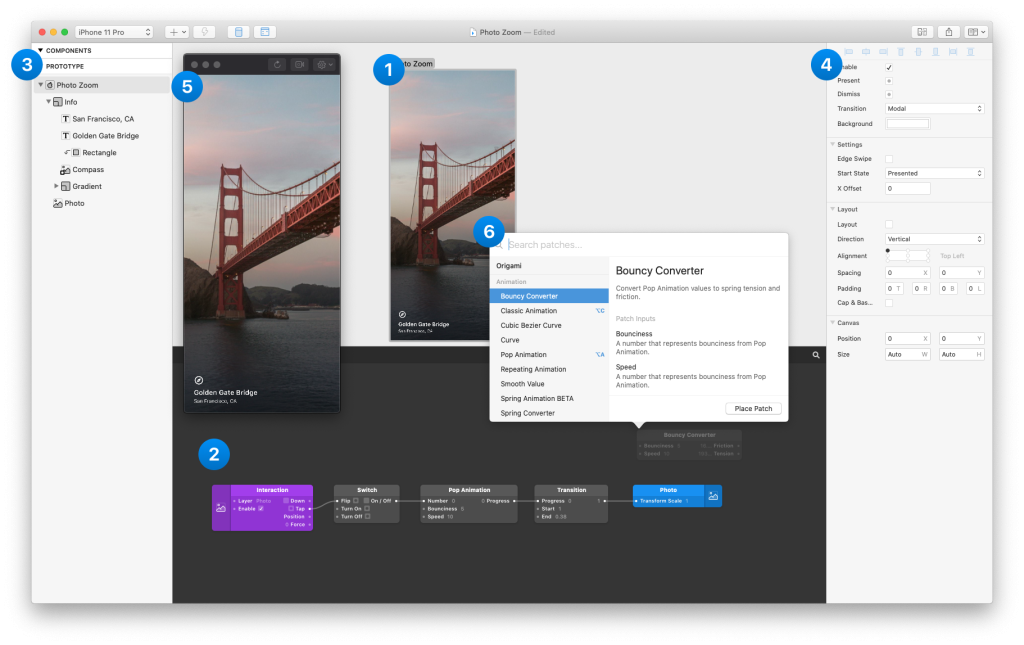
Task: Toggle the inspector panel from the toolbar
Action: [265, 31]
